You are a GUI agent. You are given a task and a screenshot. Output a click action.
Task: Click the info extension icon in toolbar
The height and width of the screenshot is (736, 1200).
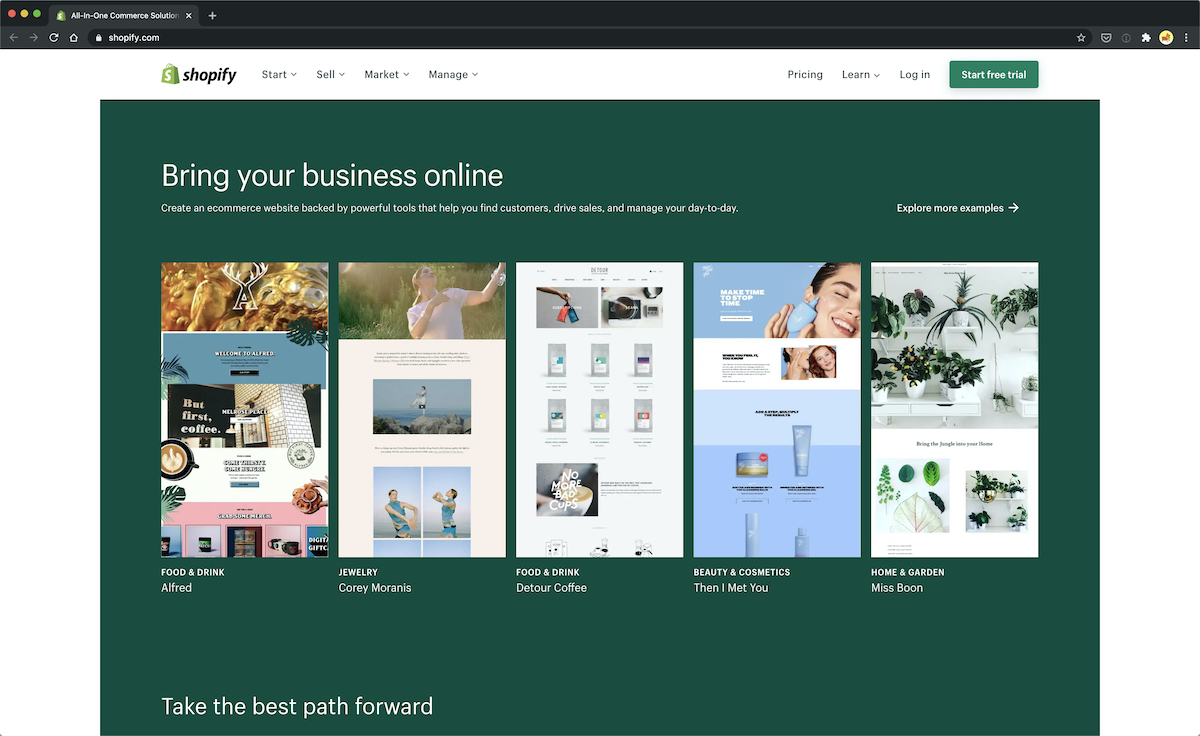[1126, 37]
